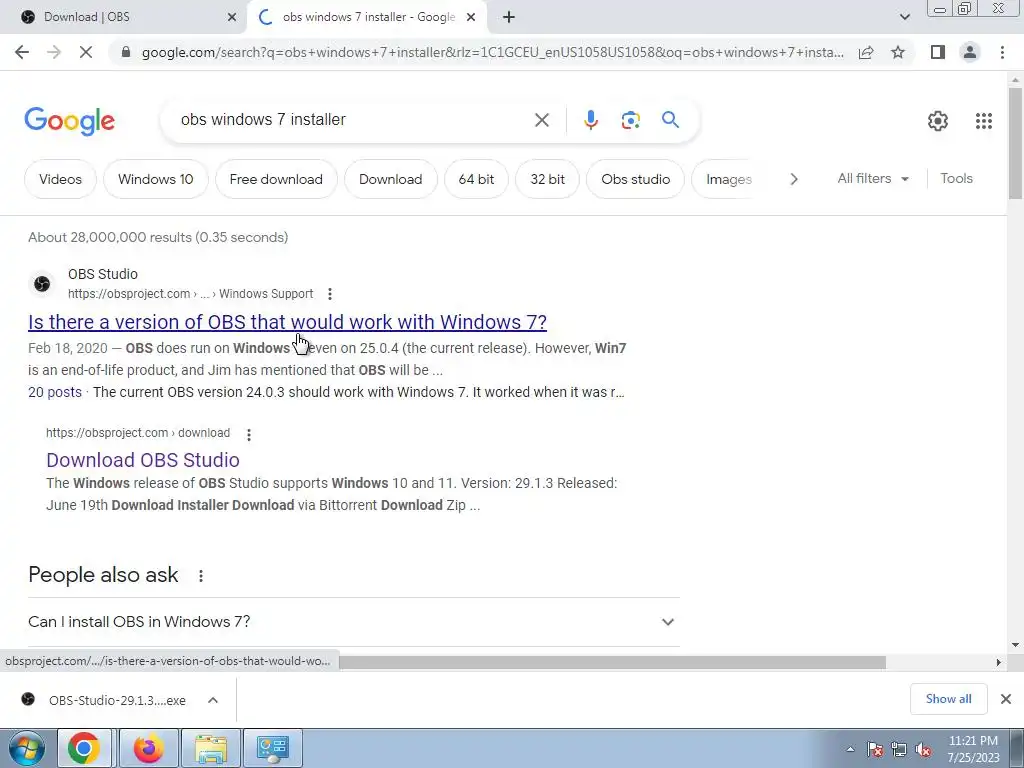Screen dimensions: 1024x768
Task: Click the network tray icon
Action: pyautogui.click(x=899, y=750)
